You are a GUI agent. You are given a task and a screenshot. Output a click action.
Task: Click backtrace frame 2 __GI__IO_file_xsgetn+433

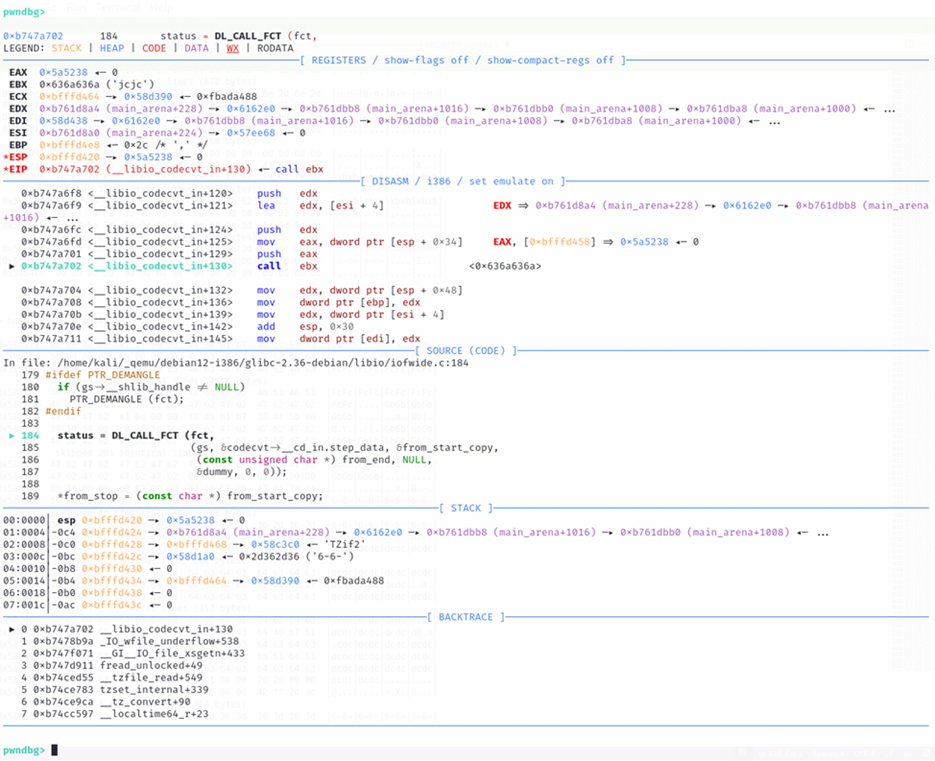click(x=133, y=654)
